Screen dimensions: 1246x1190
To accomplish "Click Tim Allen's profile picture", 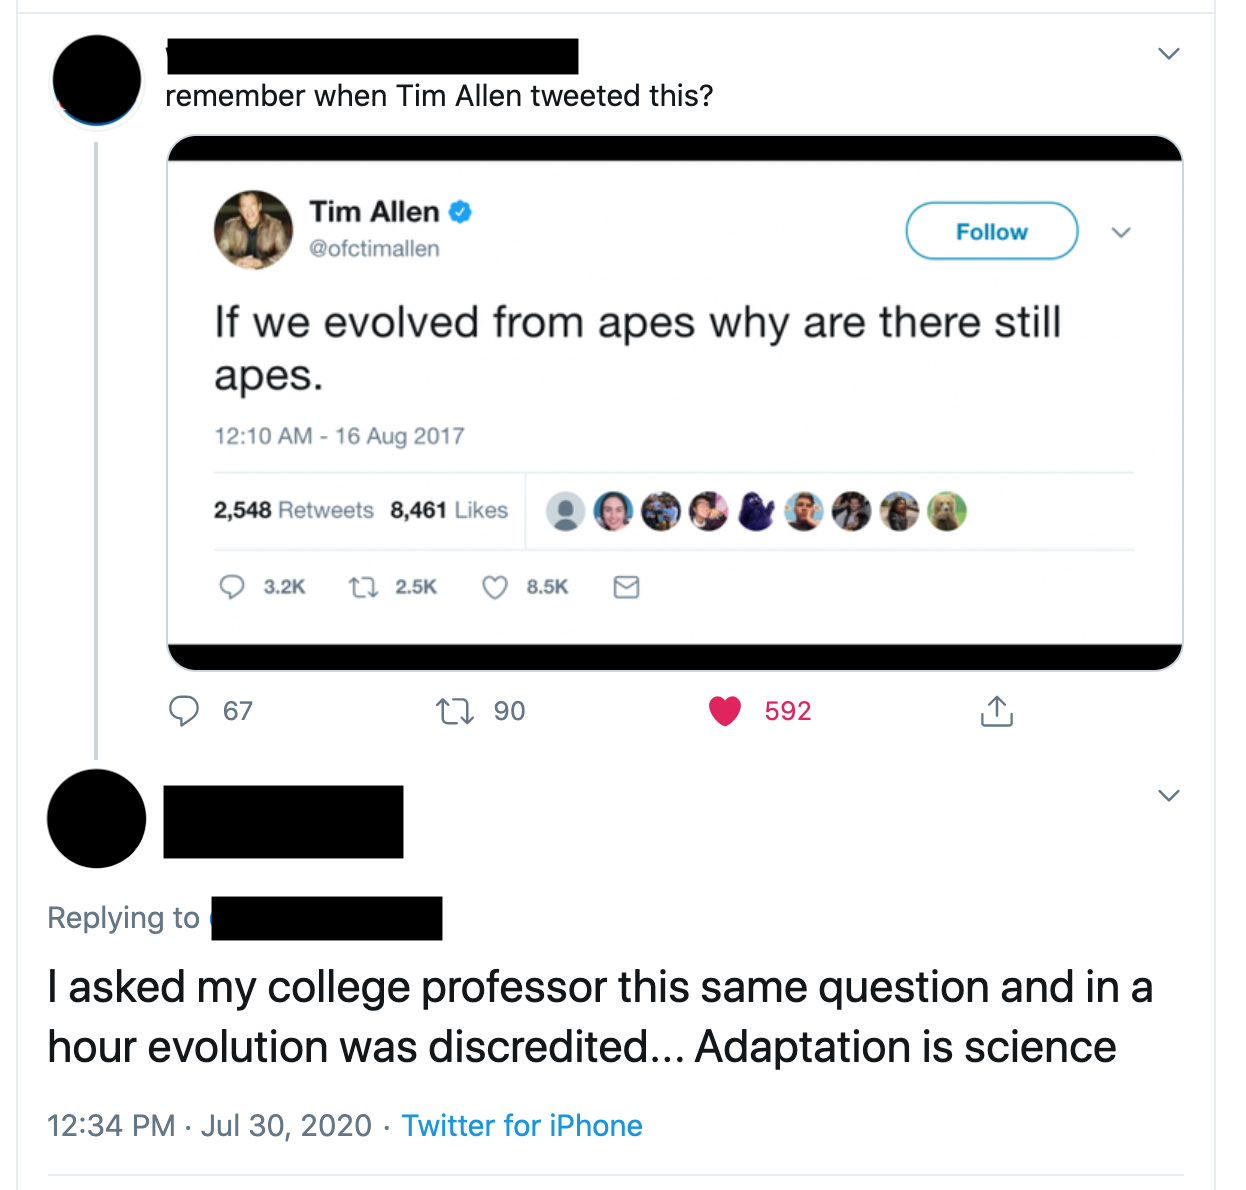I will 253,230.
